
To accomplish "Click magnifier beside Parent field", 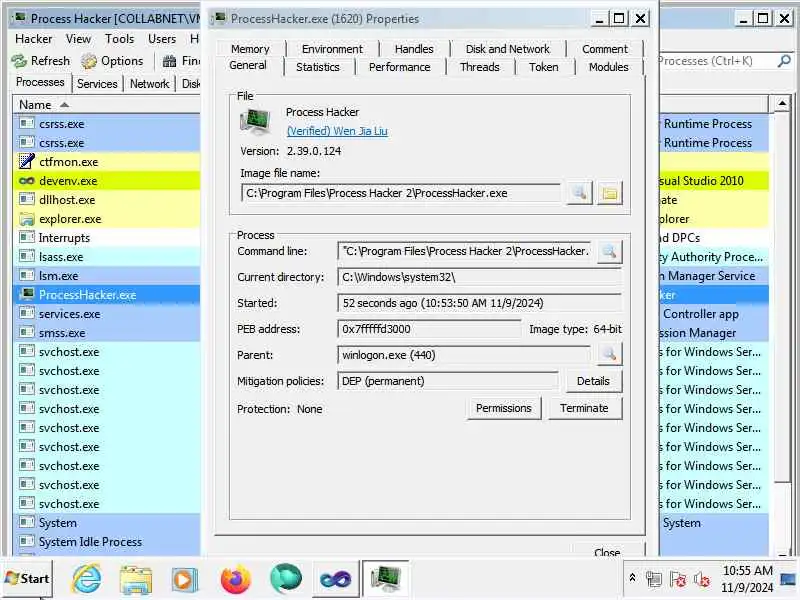I will point(609,354).
